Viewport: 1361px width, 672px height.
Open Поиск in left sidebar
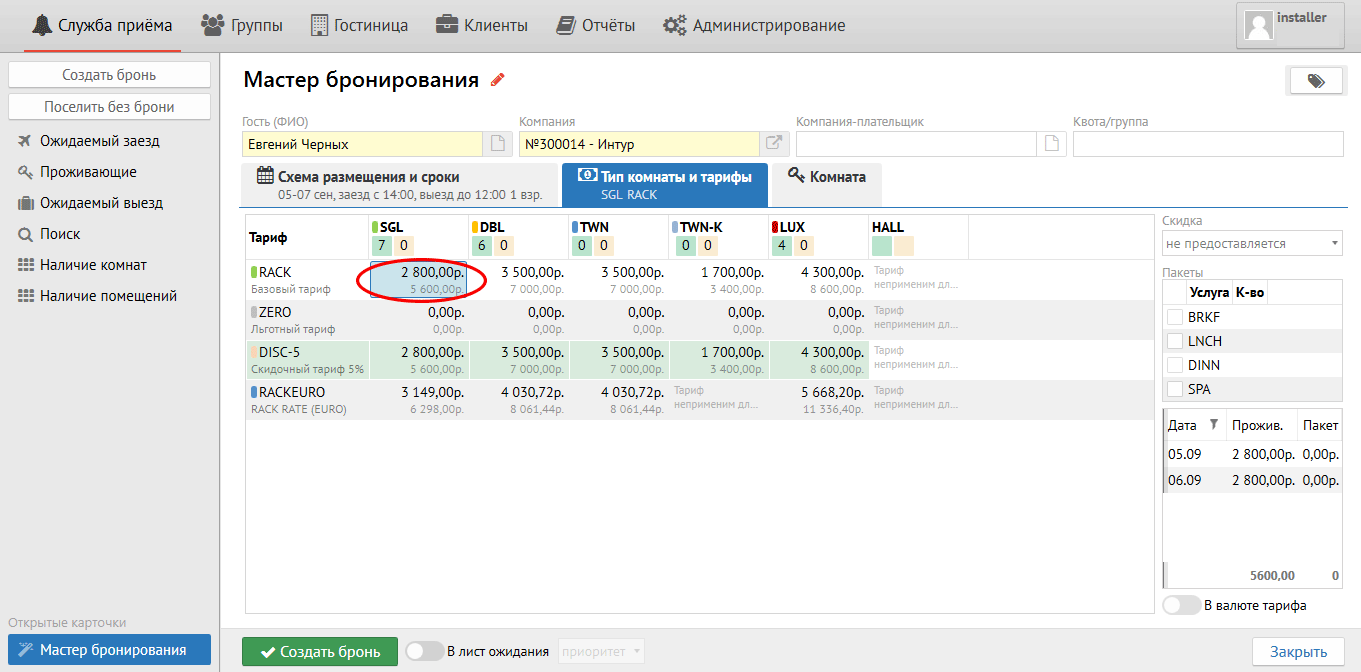pyautogui.click(x=60, y=234)
